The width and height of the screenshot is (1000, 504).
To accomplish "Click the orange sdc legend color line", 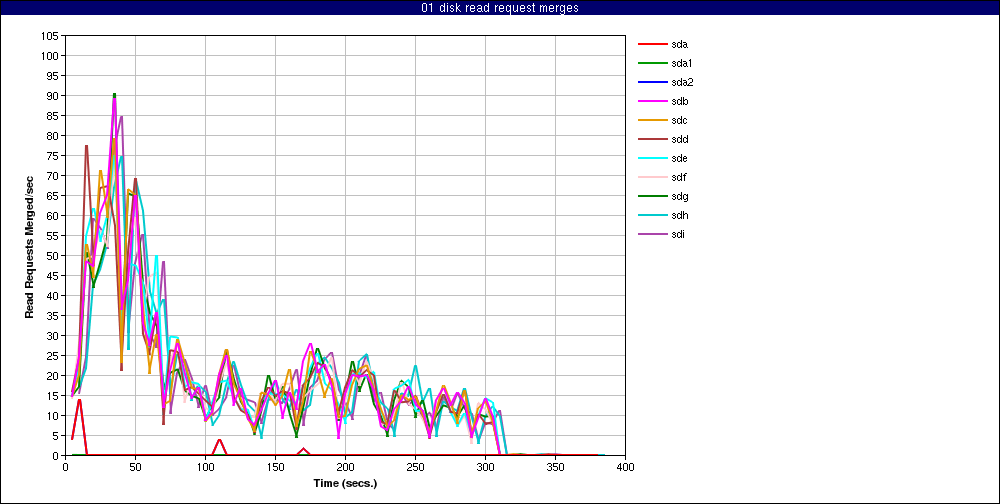I will pyautogui.click(x=651, y=121).
